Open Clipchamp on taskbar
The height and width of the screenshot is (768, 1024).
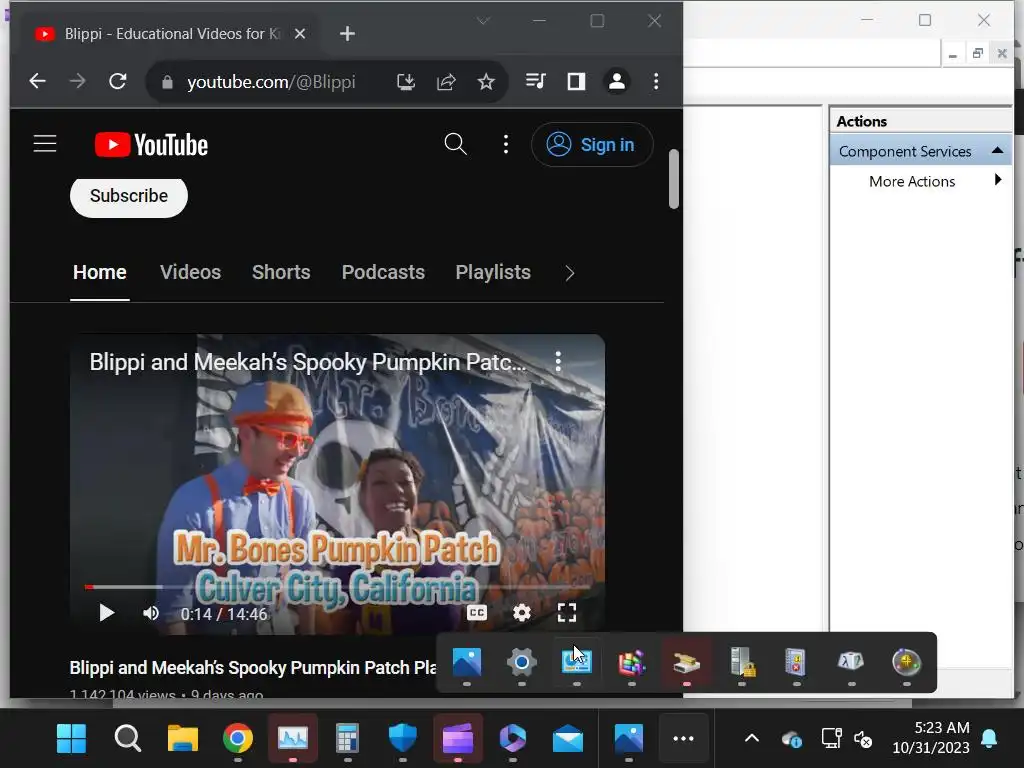point(458,739)
